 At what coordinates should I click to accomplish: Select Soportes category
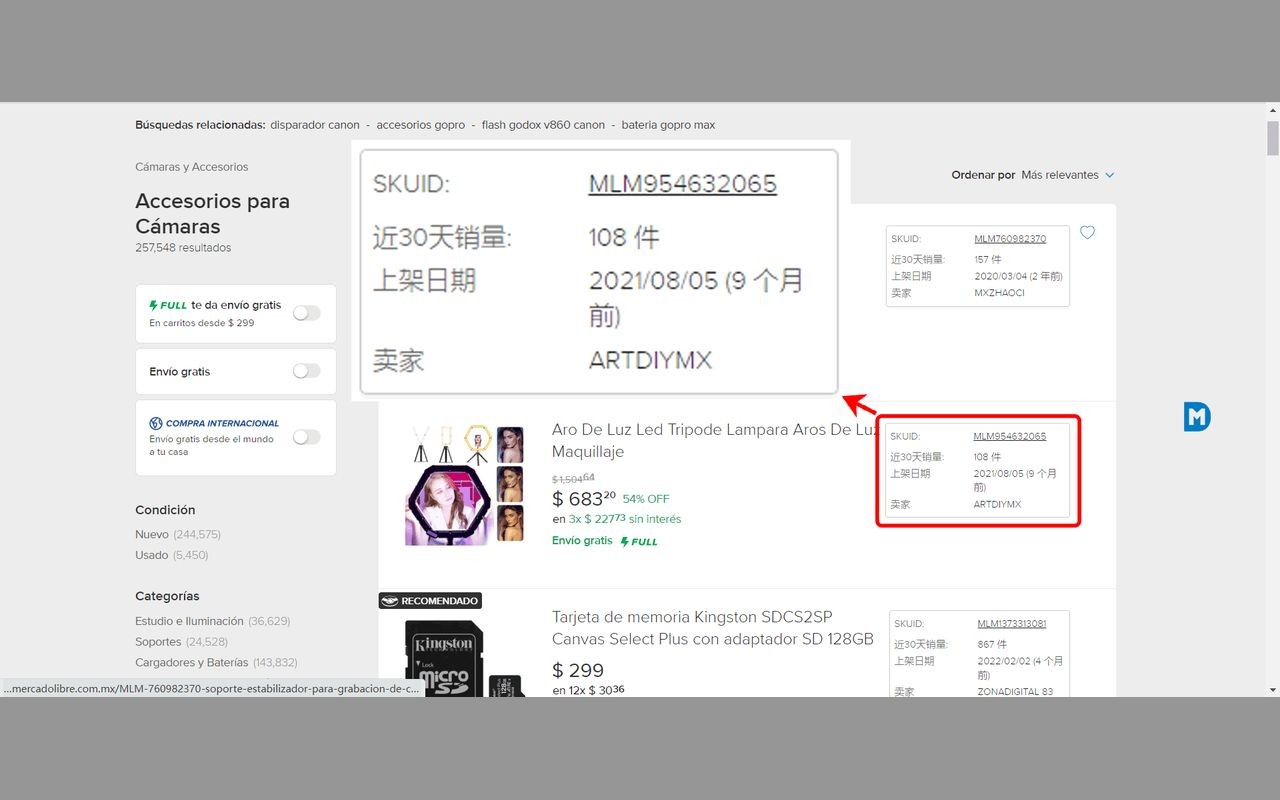[158, 642]
